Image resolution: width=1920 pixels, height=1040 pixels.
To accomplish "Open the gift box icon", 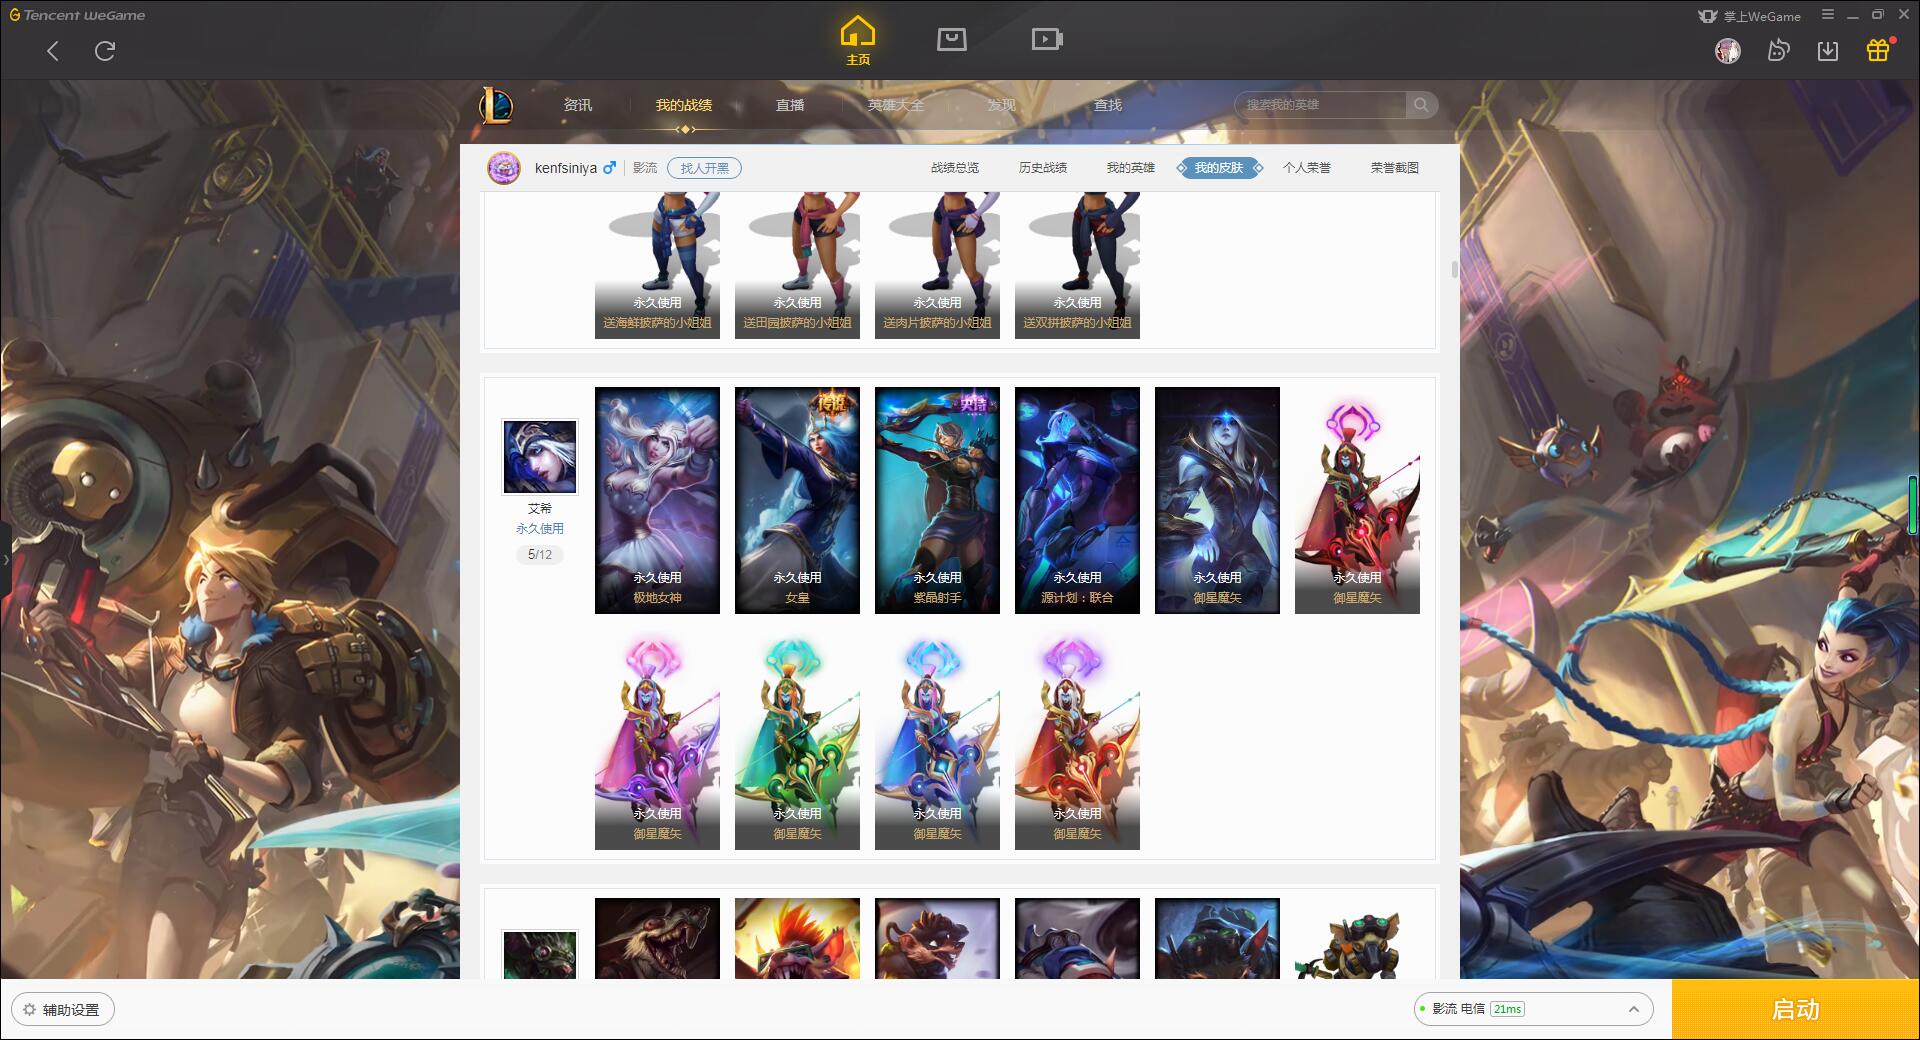I will 1878,50.
